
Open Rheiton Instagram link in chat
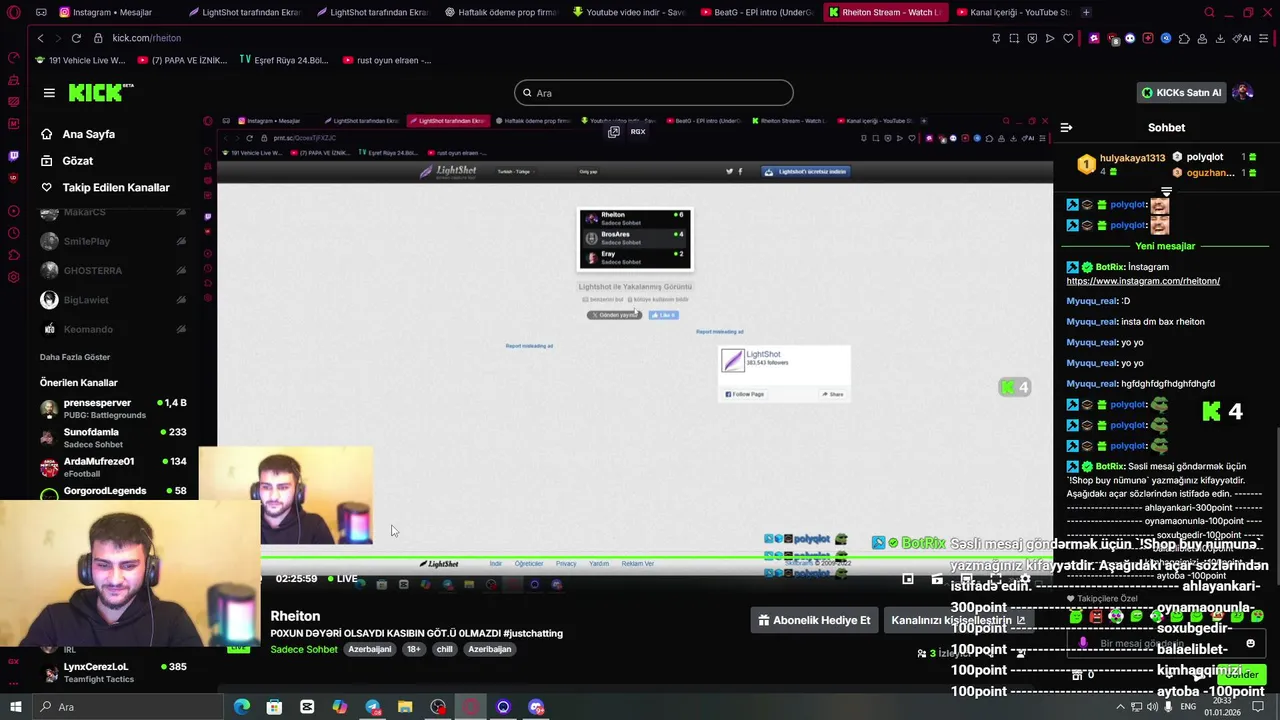click(1143, 281)
